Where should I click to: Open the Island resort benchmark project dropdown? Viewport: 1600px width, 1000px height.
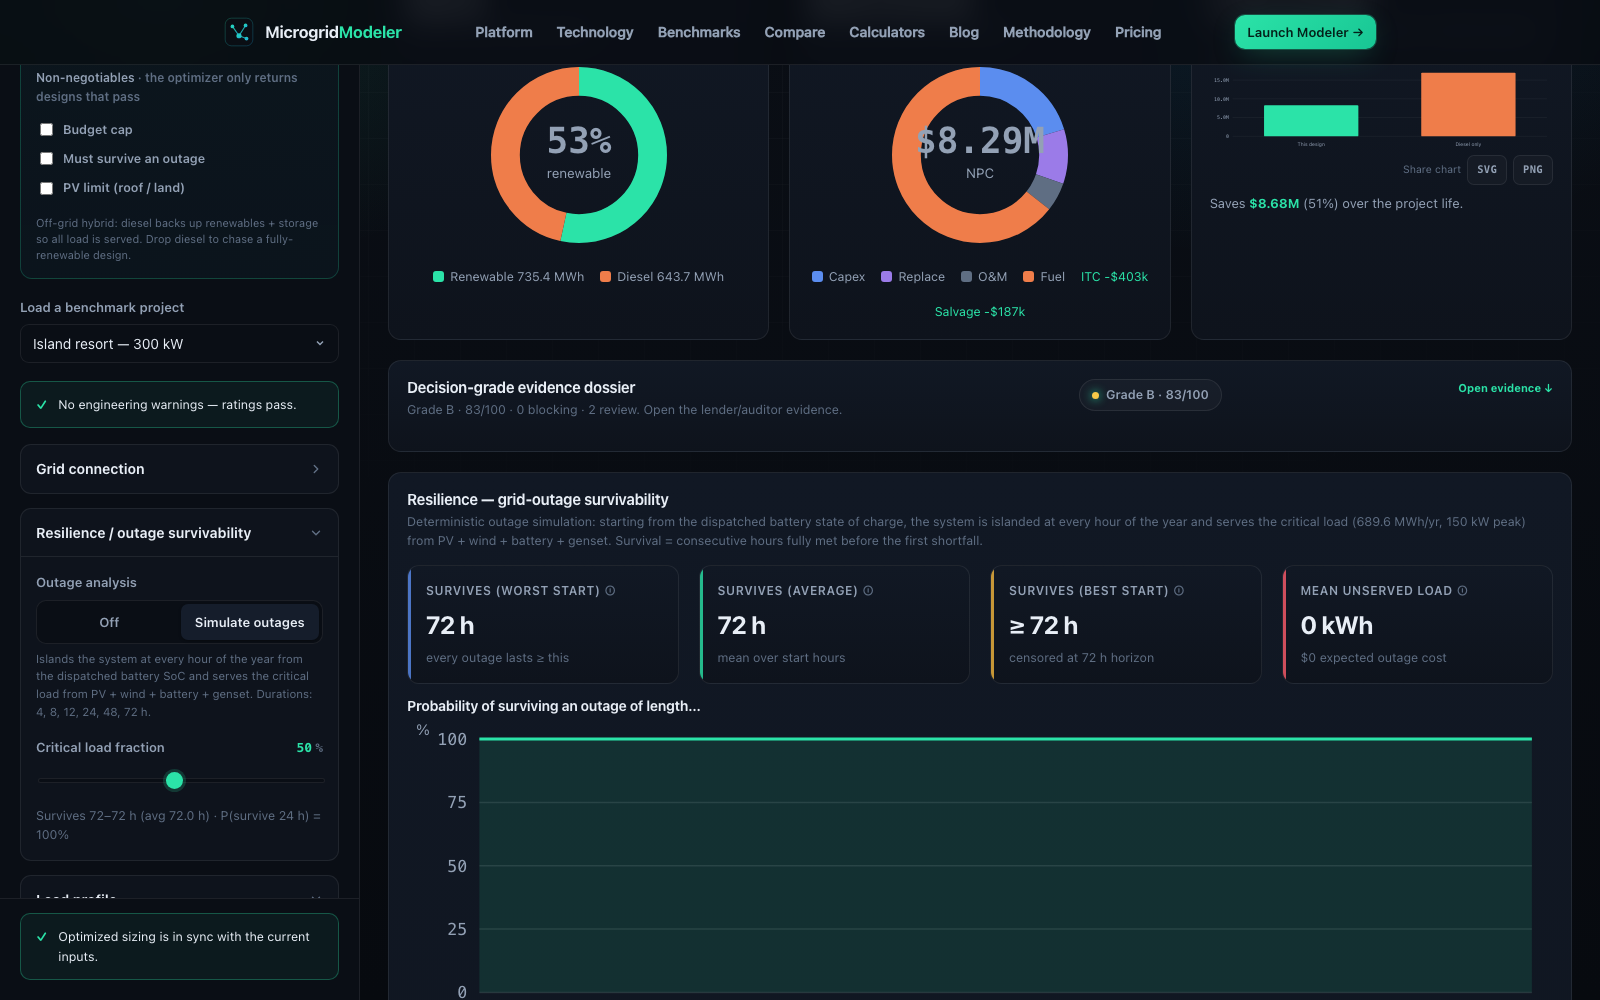coord(179,344)
